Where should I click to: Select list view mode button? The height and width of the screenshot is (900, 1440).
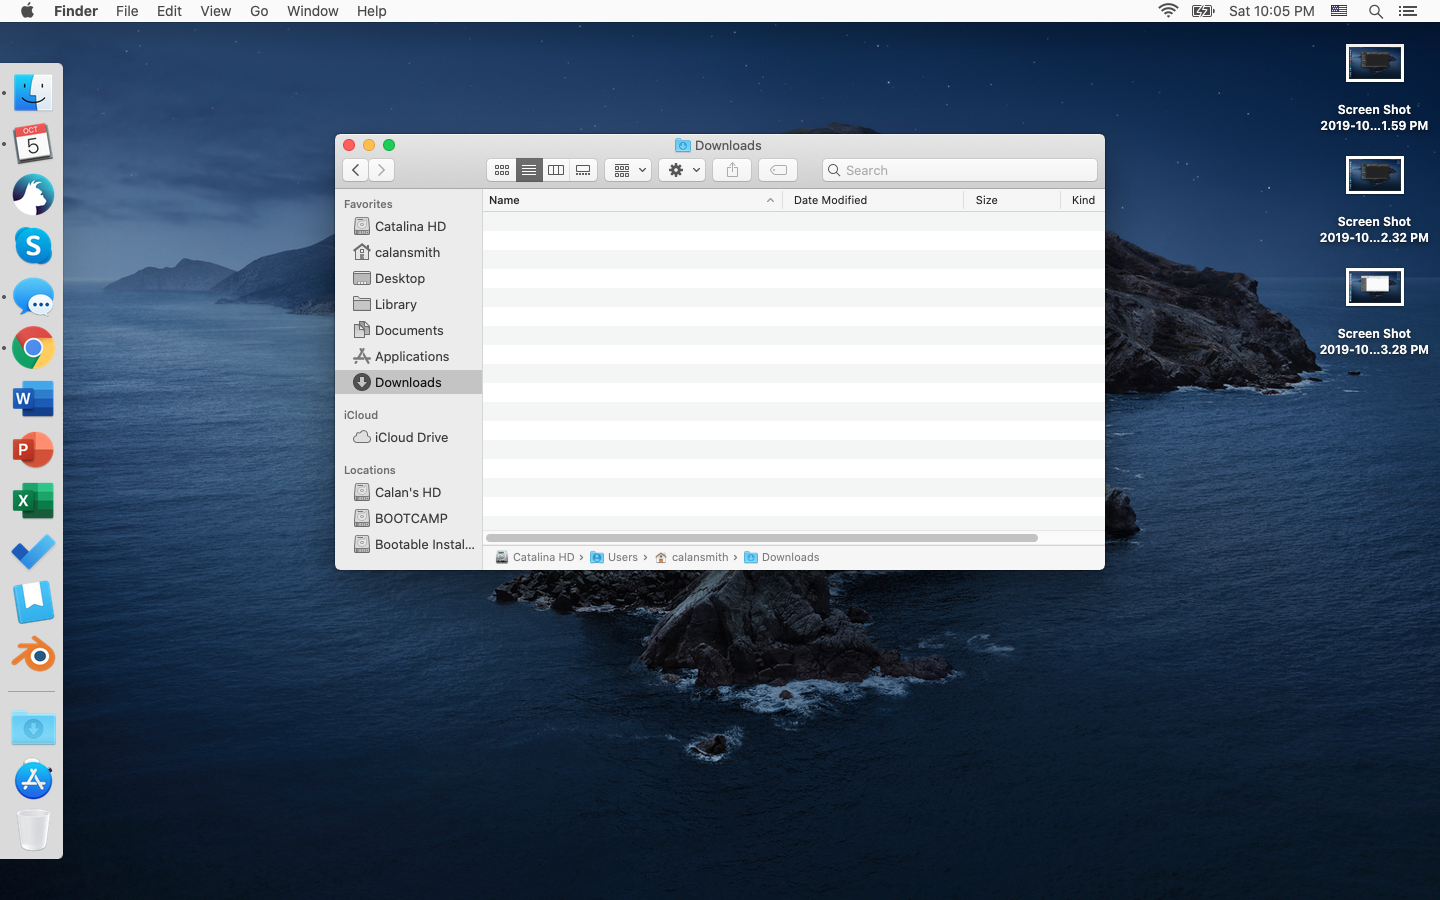pyautogui.click(x=529, y=170)
